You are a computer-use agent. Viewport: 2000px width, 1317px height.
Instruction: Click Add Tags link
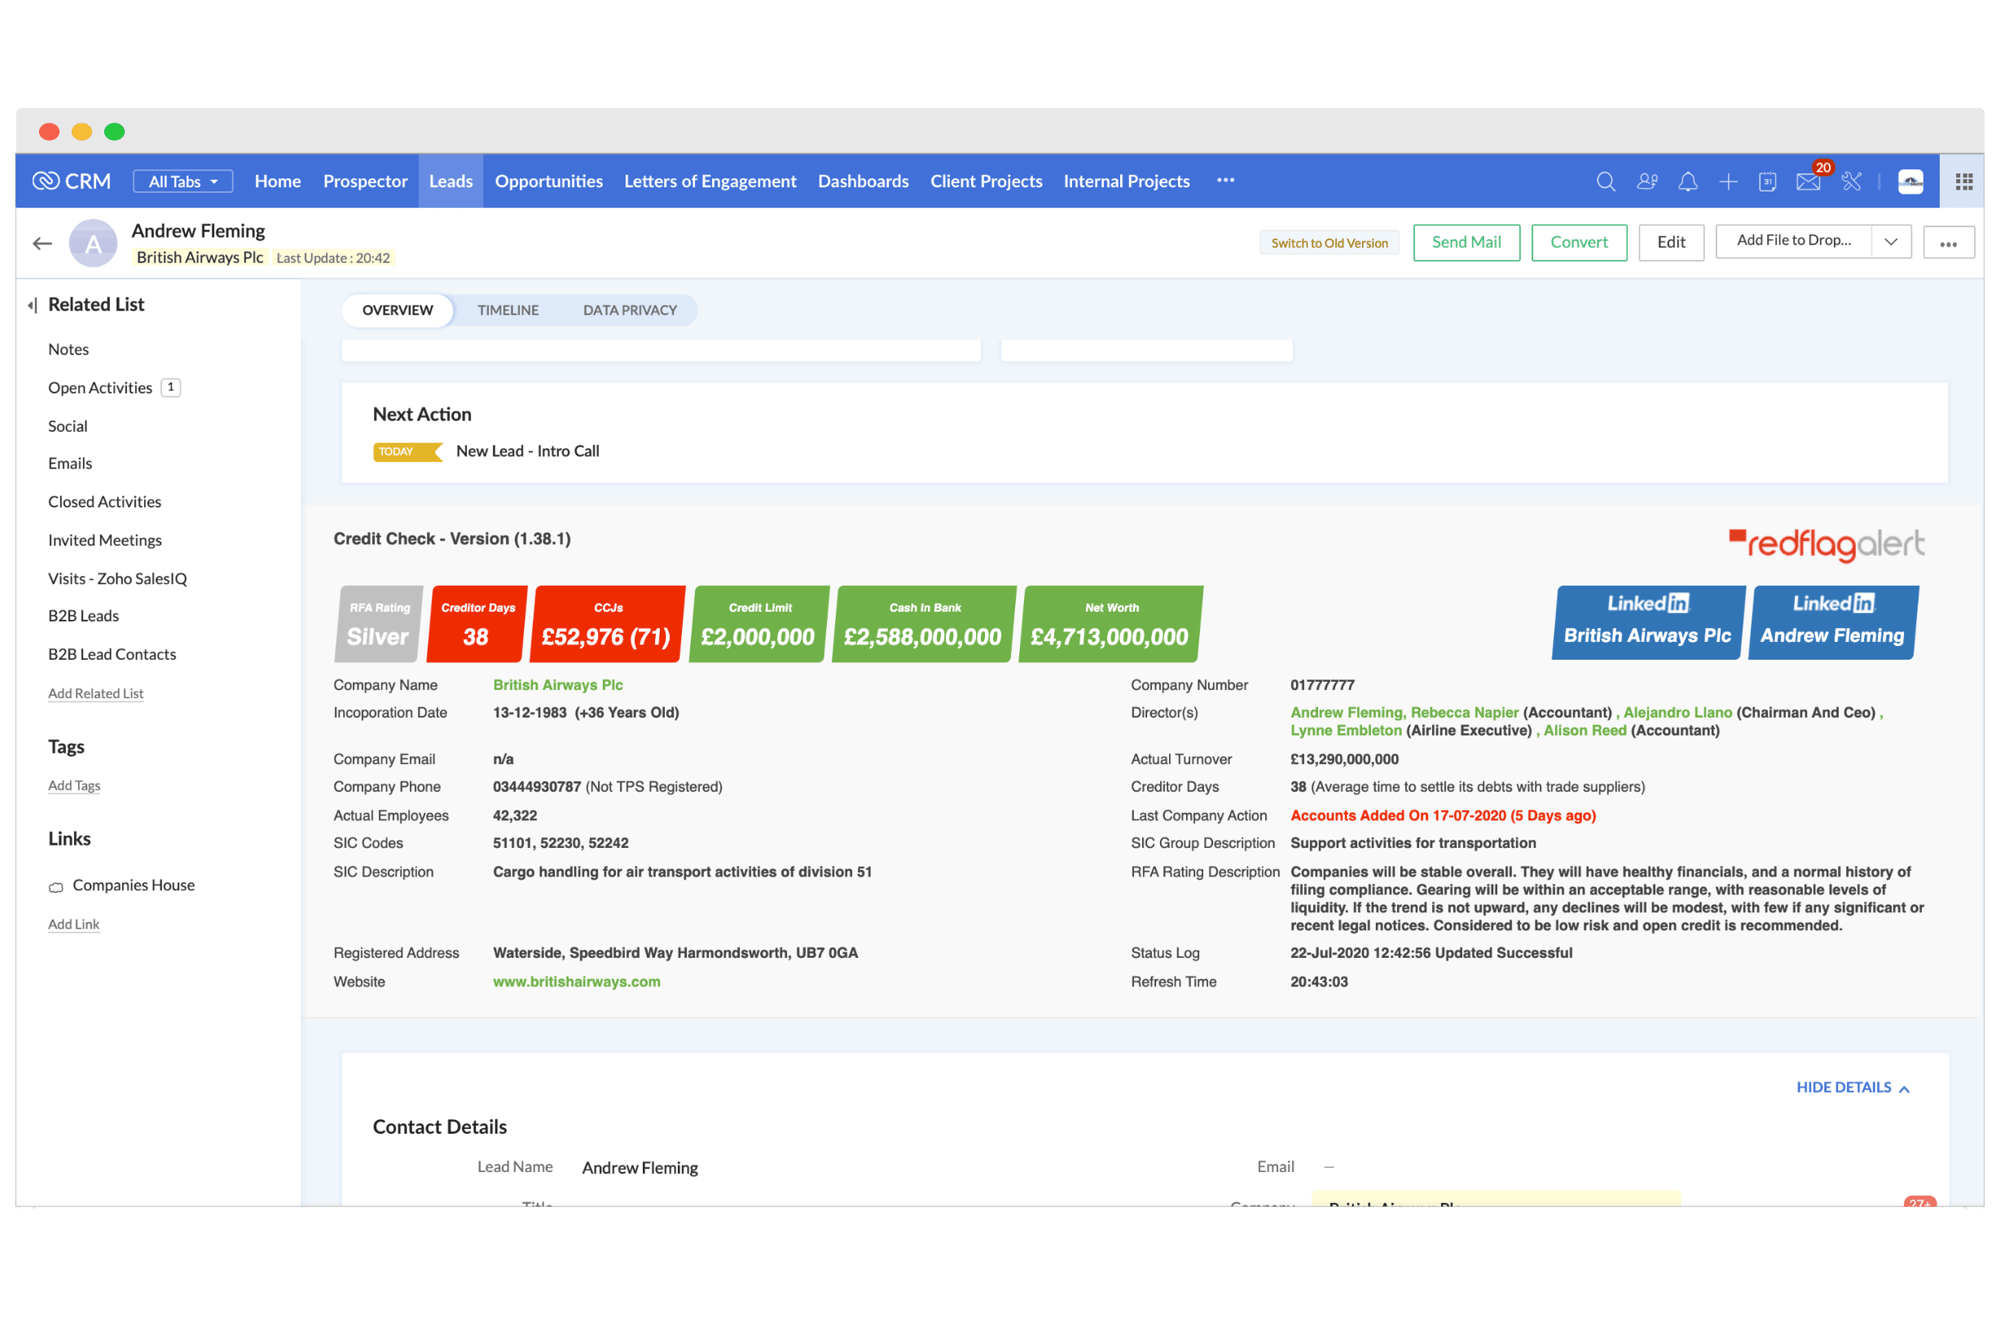(74, 785)
